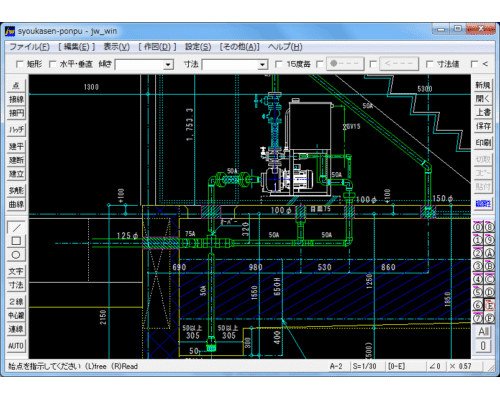This screenshot has height=400, width=500.
Task: Select the circle drawing tool
Action: pos(16,255)
